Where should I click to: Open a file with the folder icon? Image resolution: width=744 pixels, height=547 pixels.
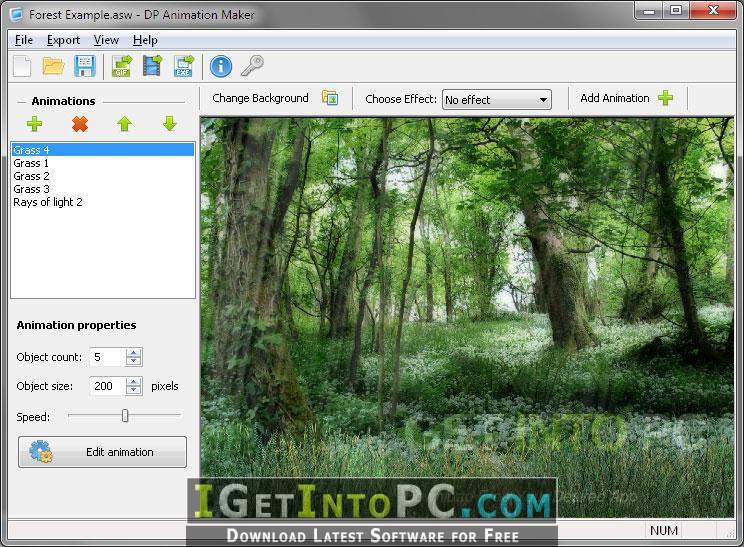(x=54, y=66)
